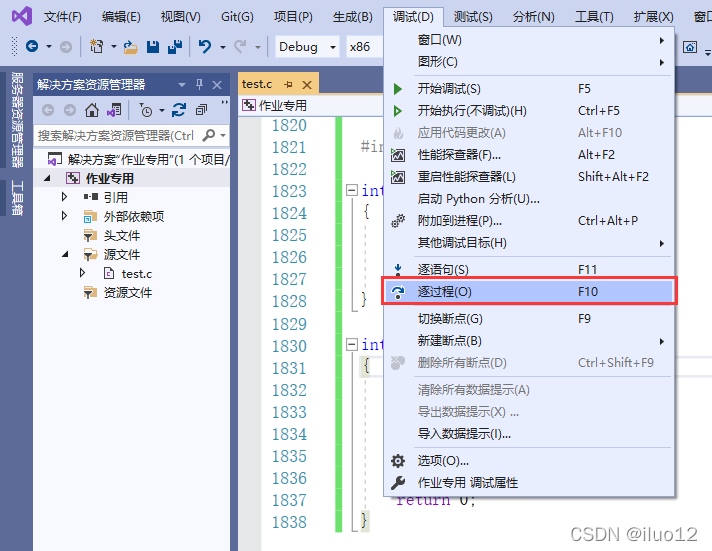The image size is (712, 551).
Task: Expand the 引用 tree node
Action: (x=64, y=197)
